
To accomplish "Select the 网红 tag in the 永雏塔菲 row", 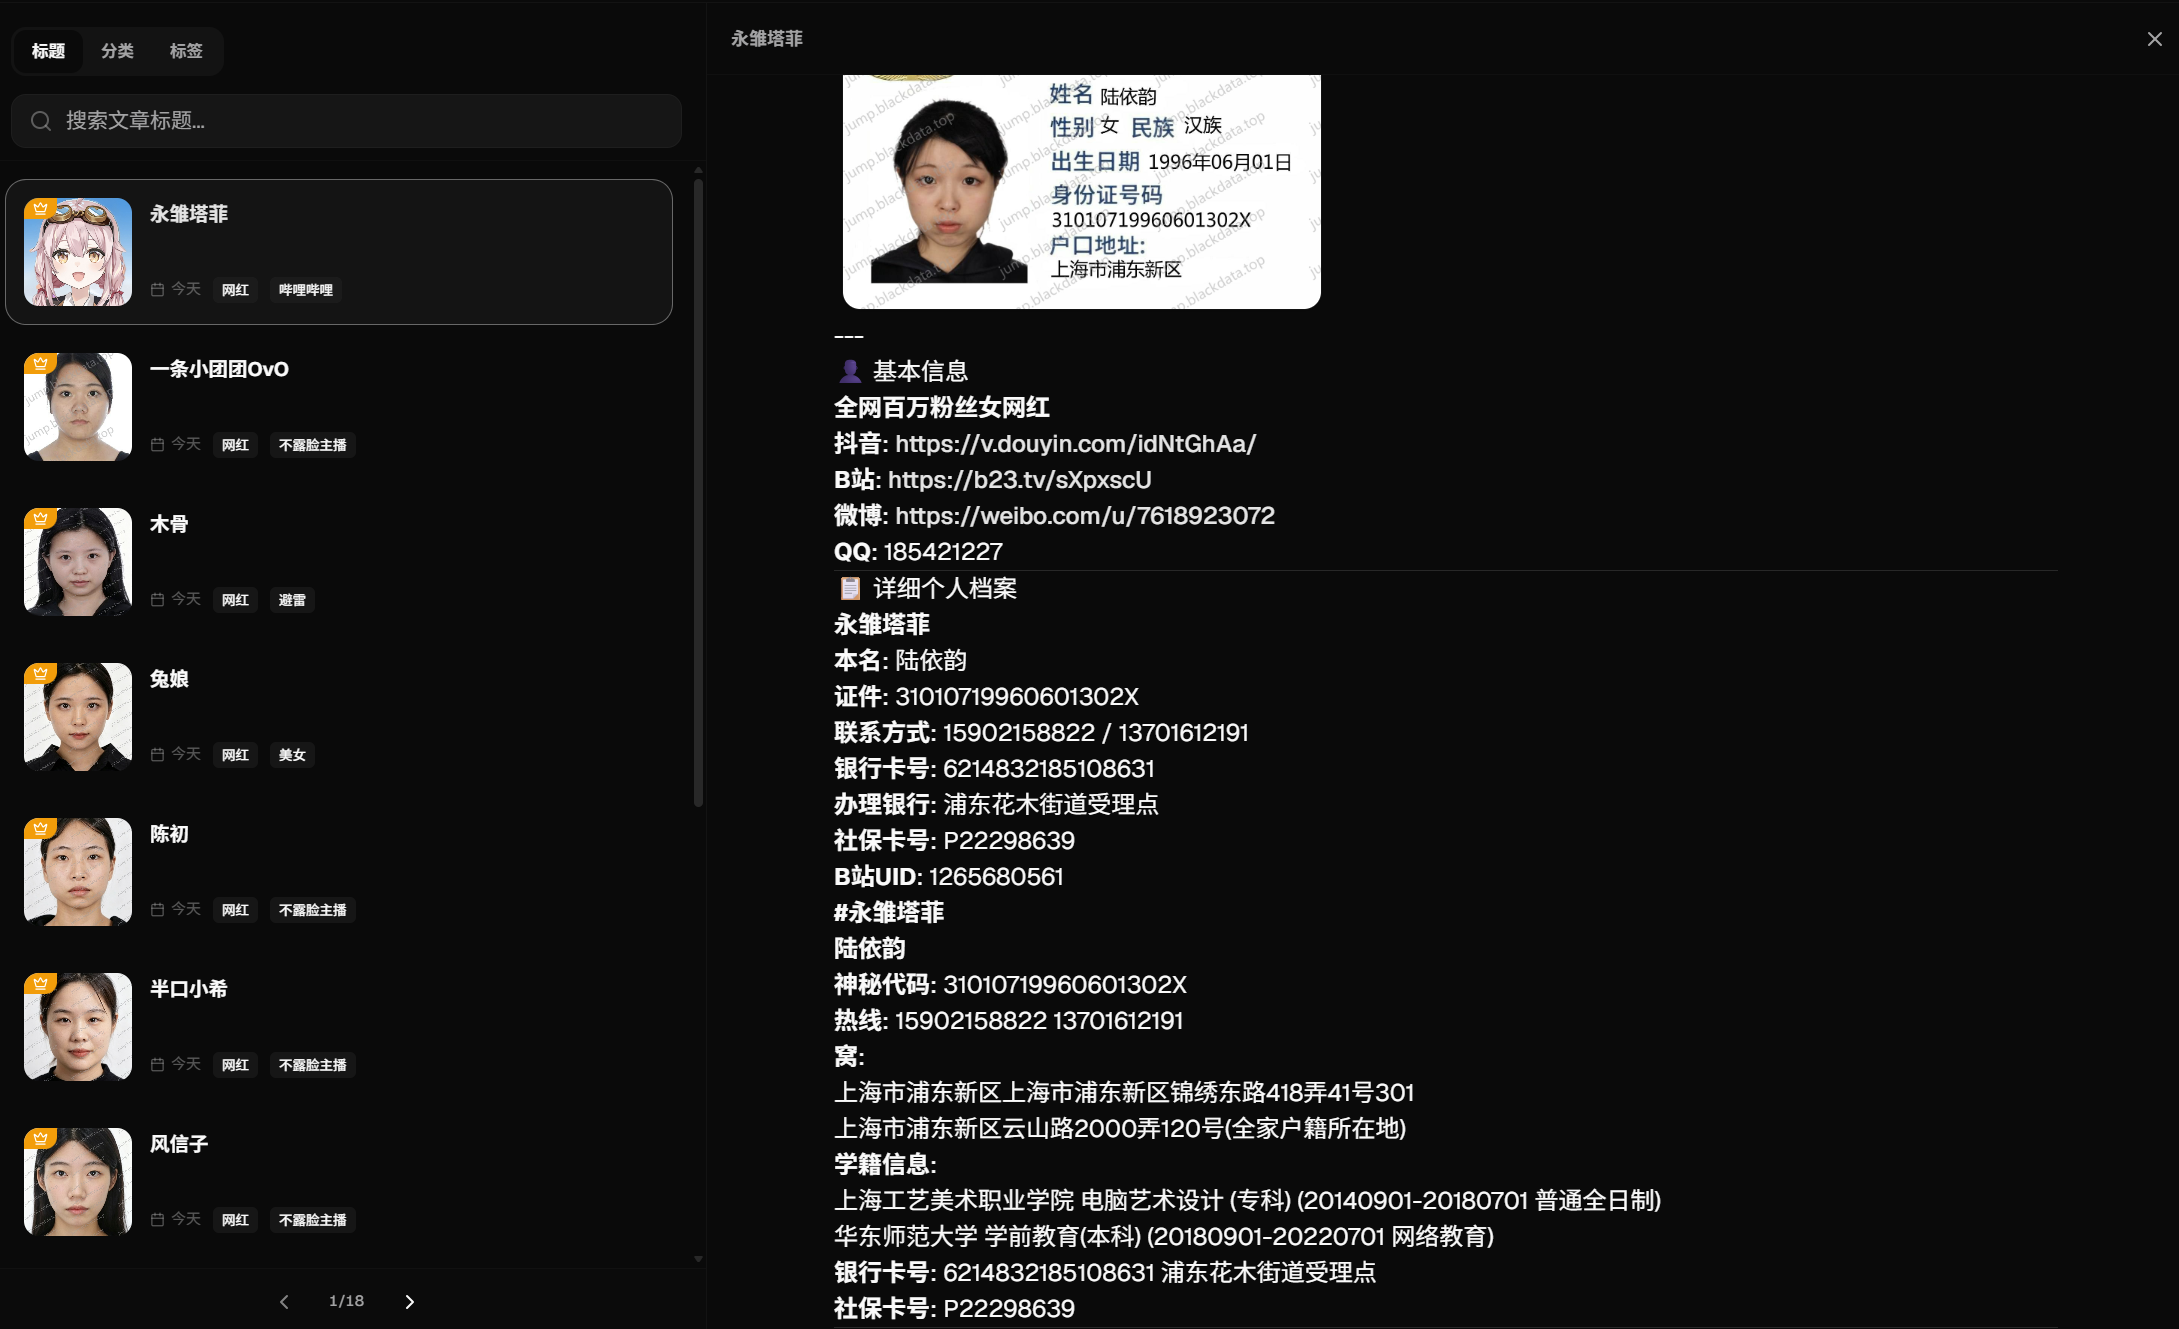I will pos(235,290).
